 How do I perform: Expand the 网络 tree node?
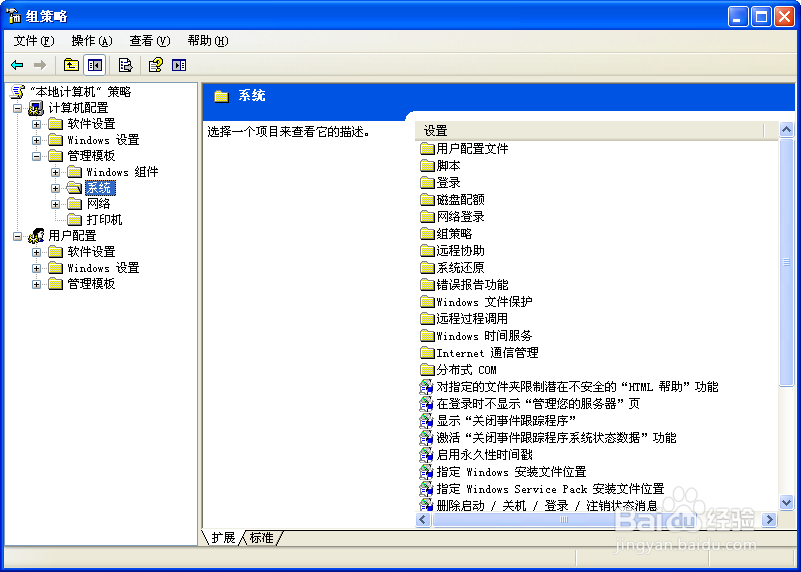point(56,204)
